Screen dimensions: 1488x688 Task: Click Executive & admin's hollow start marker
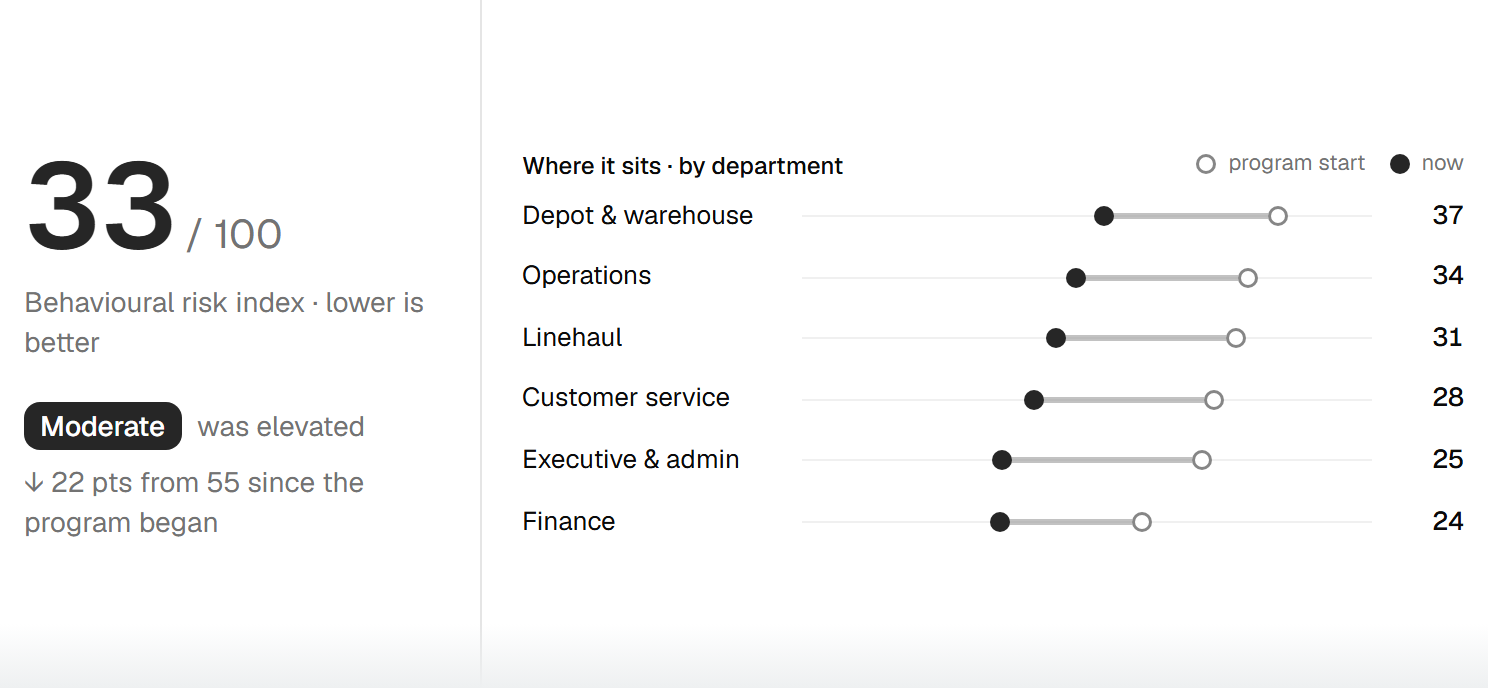tap(1202, 460)
